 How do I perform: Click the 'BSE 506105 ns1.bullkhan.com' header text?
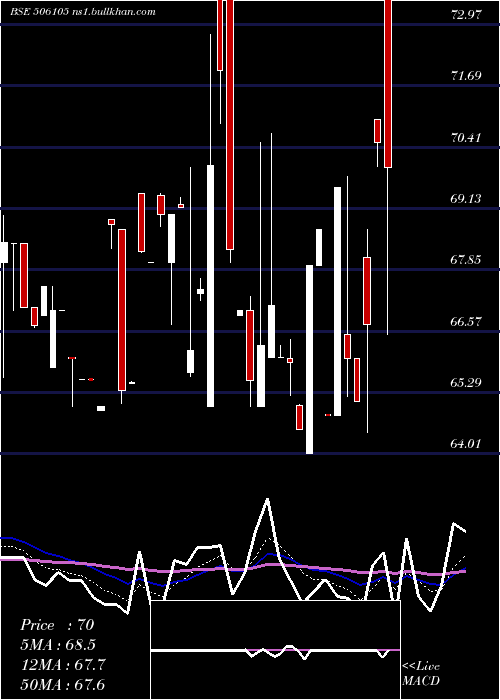click(x=83, y=12)
